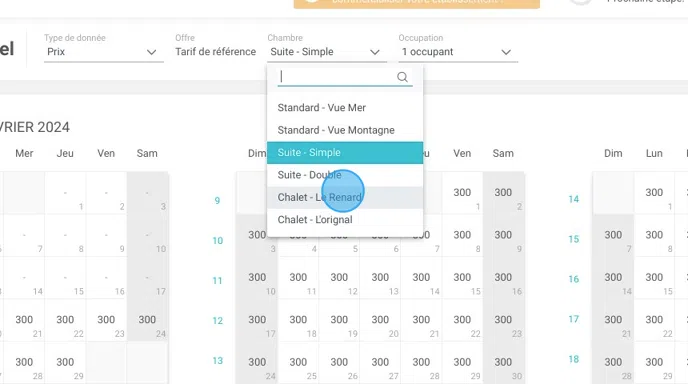Choose Chalet - L'orignal room option
Image resolution: width=688 pixels, height=384 pixels.
point(345,219)
